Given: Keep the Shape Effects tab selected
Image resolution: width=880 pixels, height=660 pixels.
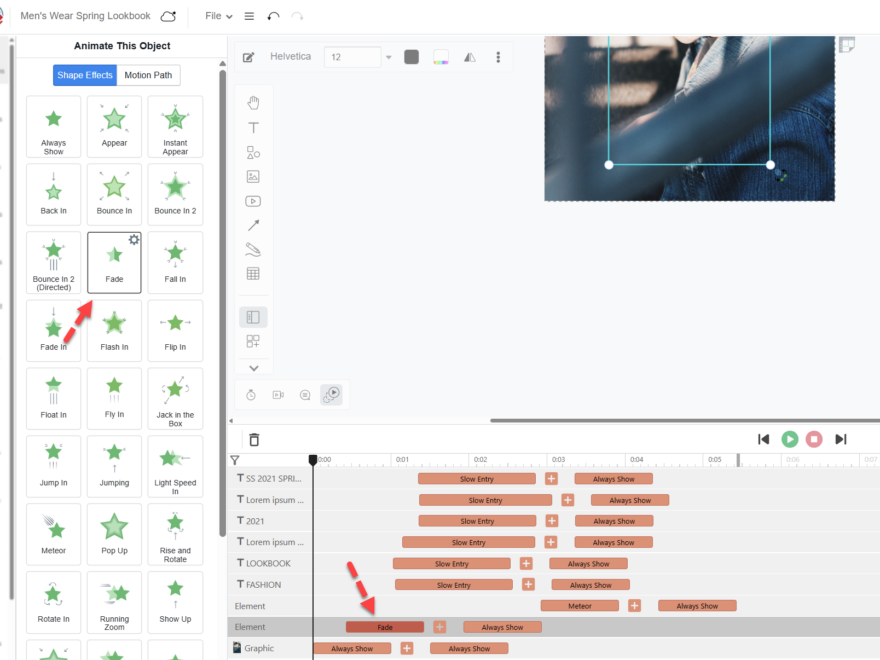Looking at the screenshot, I should pos(84,74).
